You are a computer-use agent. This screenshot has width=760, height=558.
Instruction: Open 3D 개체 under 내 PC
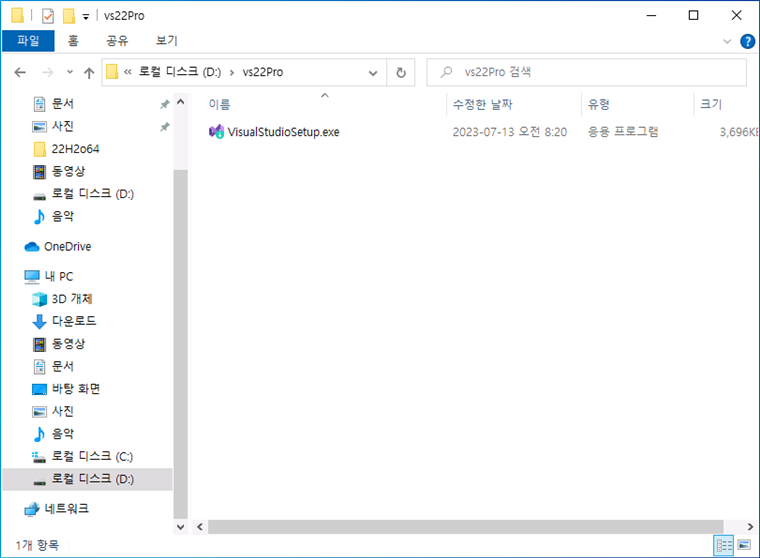[72, 299]
